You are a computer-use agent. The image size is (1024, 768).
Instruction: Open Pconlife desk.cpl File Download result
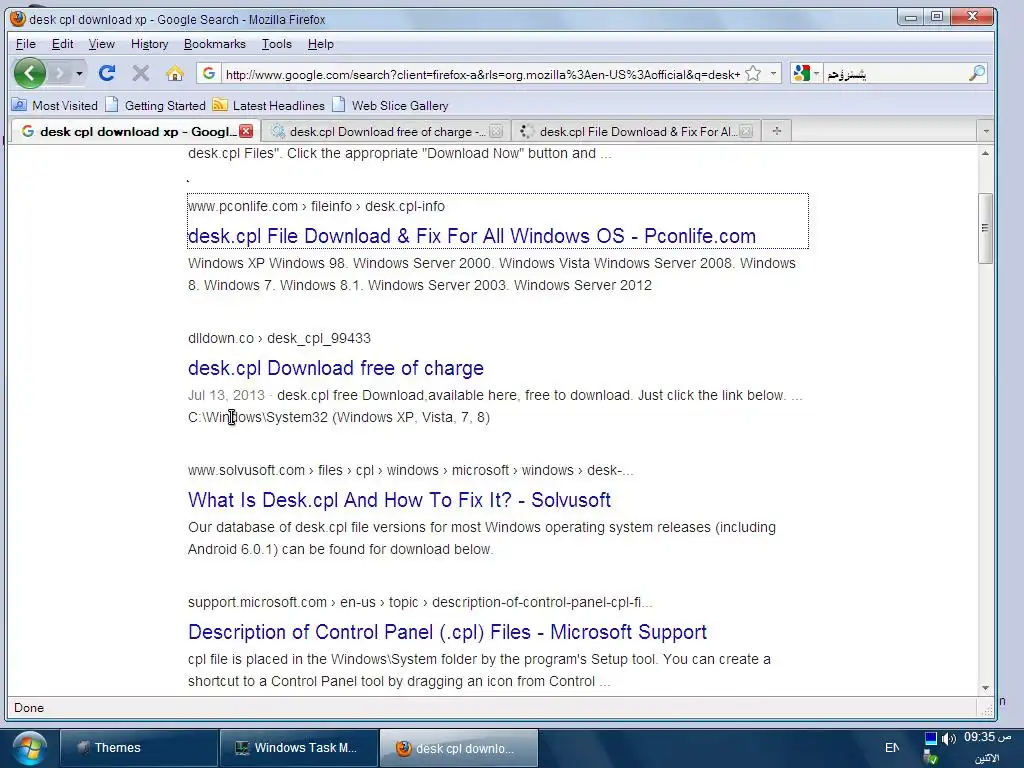pyautogui.click(x=472, y=236)
